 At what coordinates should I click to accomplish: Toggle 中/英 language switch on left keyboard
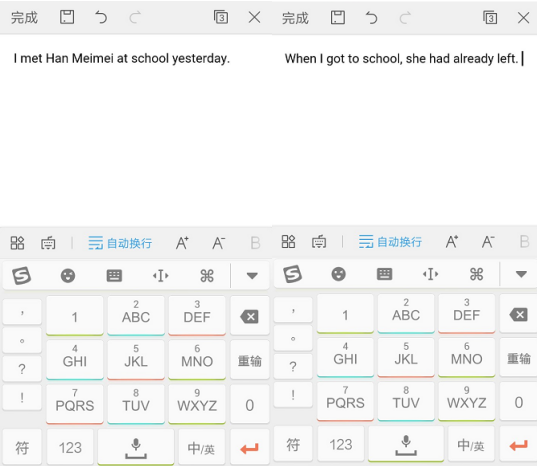click(x=201, y=448)
